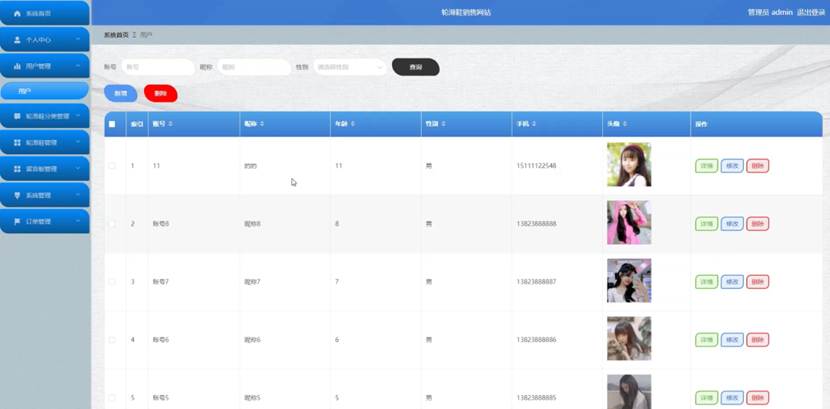
Task: Expand the 订单管理 sidebar menu
Action: (44, 221)
